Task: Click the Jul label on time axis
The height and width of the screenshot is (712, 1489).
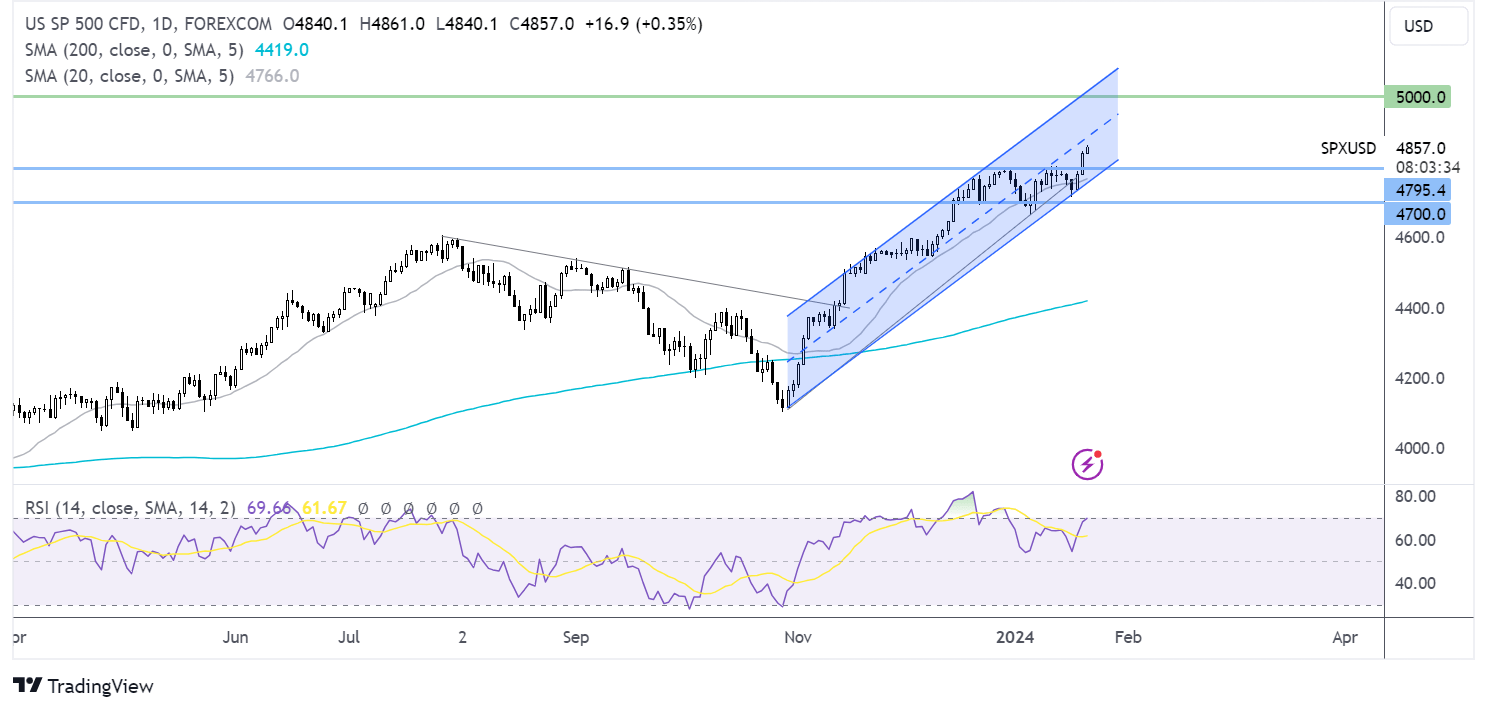Action: pos(349,636)
